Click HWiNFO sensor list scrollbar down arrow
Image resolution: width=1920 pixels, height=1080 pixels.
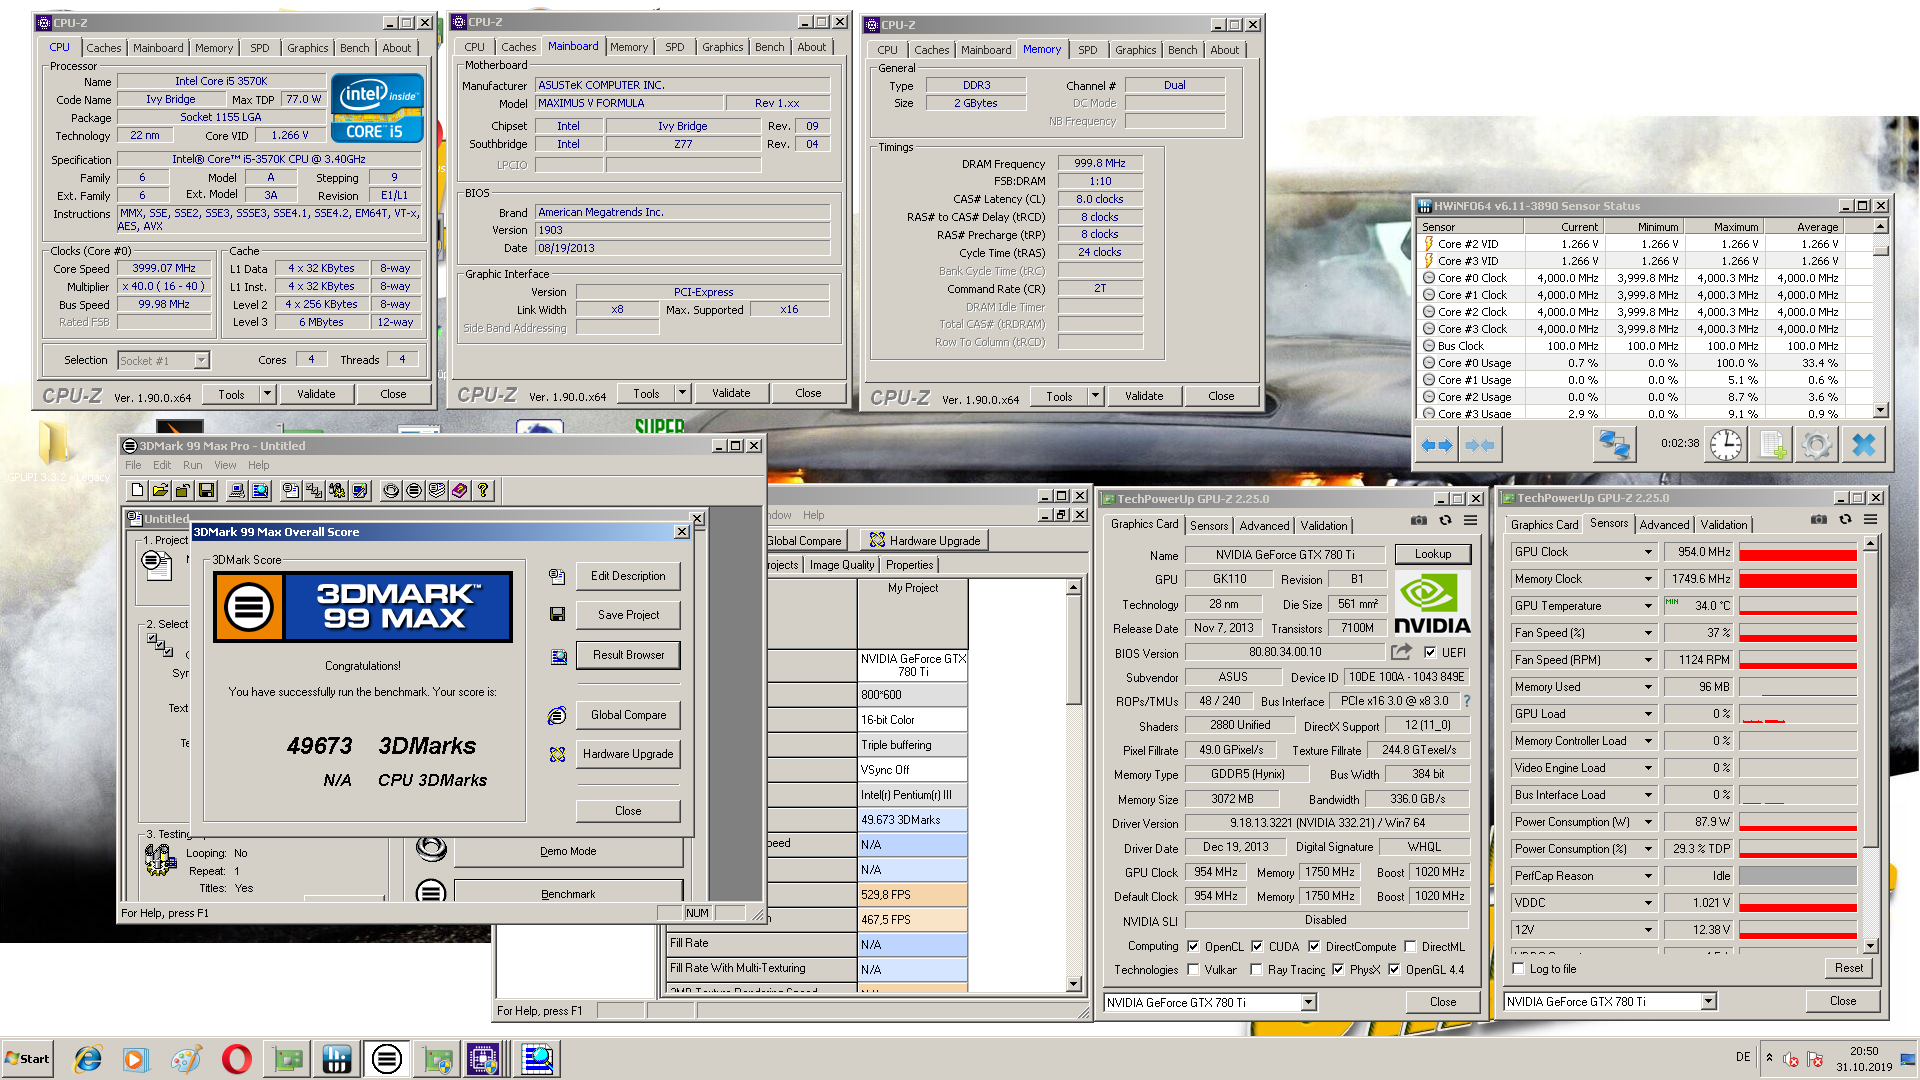[x=1880, y=410]
